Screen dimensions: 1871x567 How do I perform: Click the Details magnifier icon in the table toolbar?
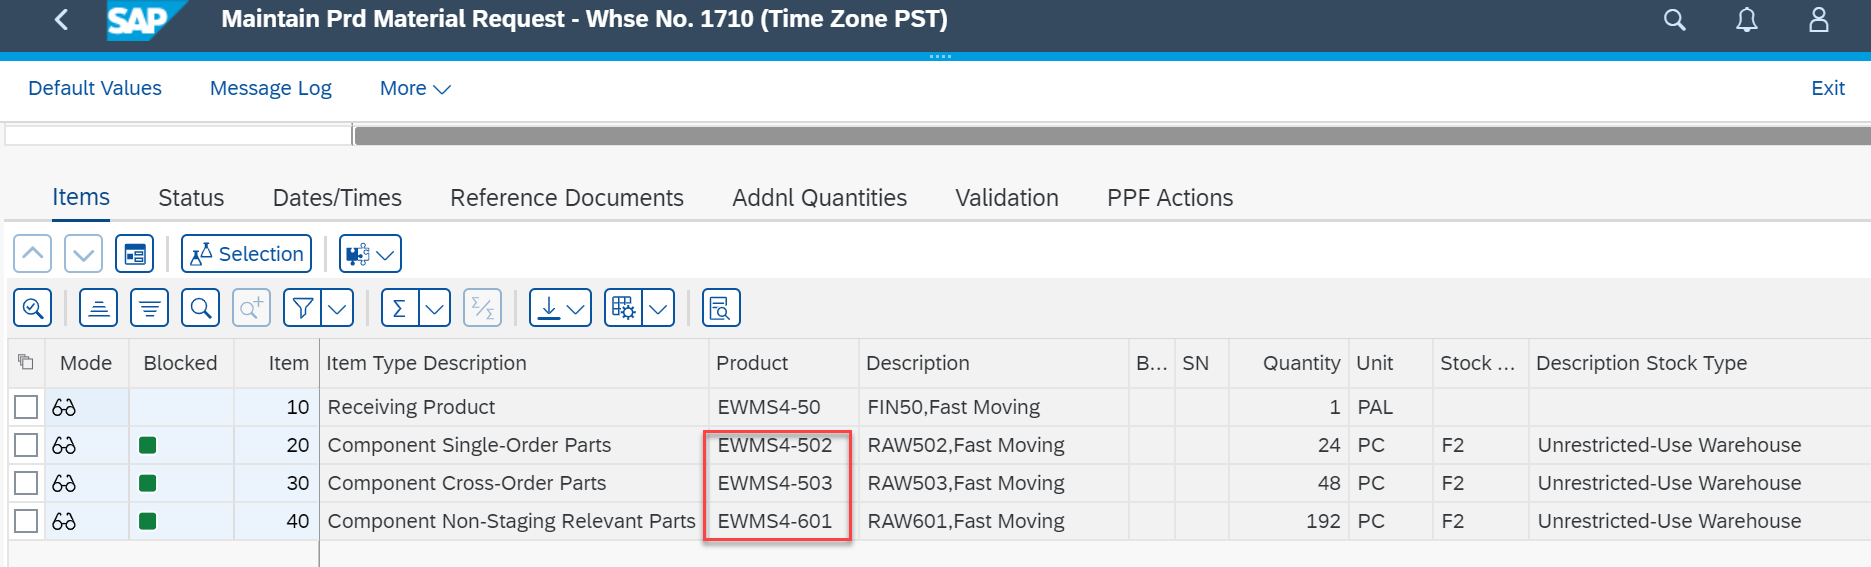pyautogui.click(x=32, y=308)
